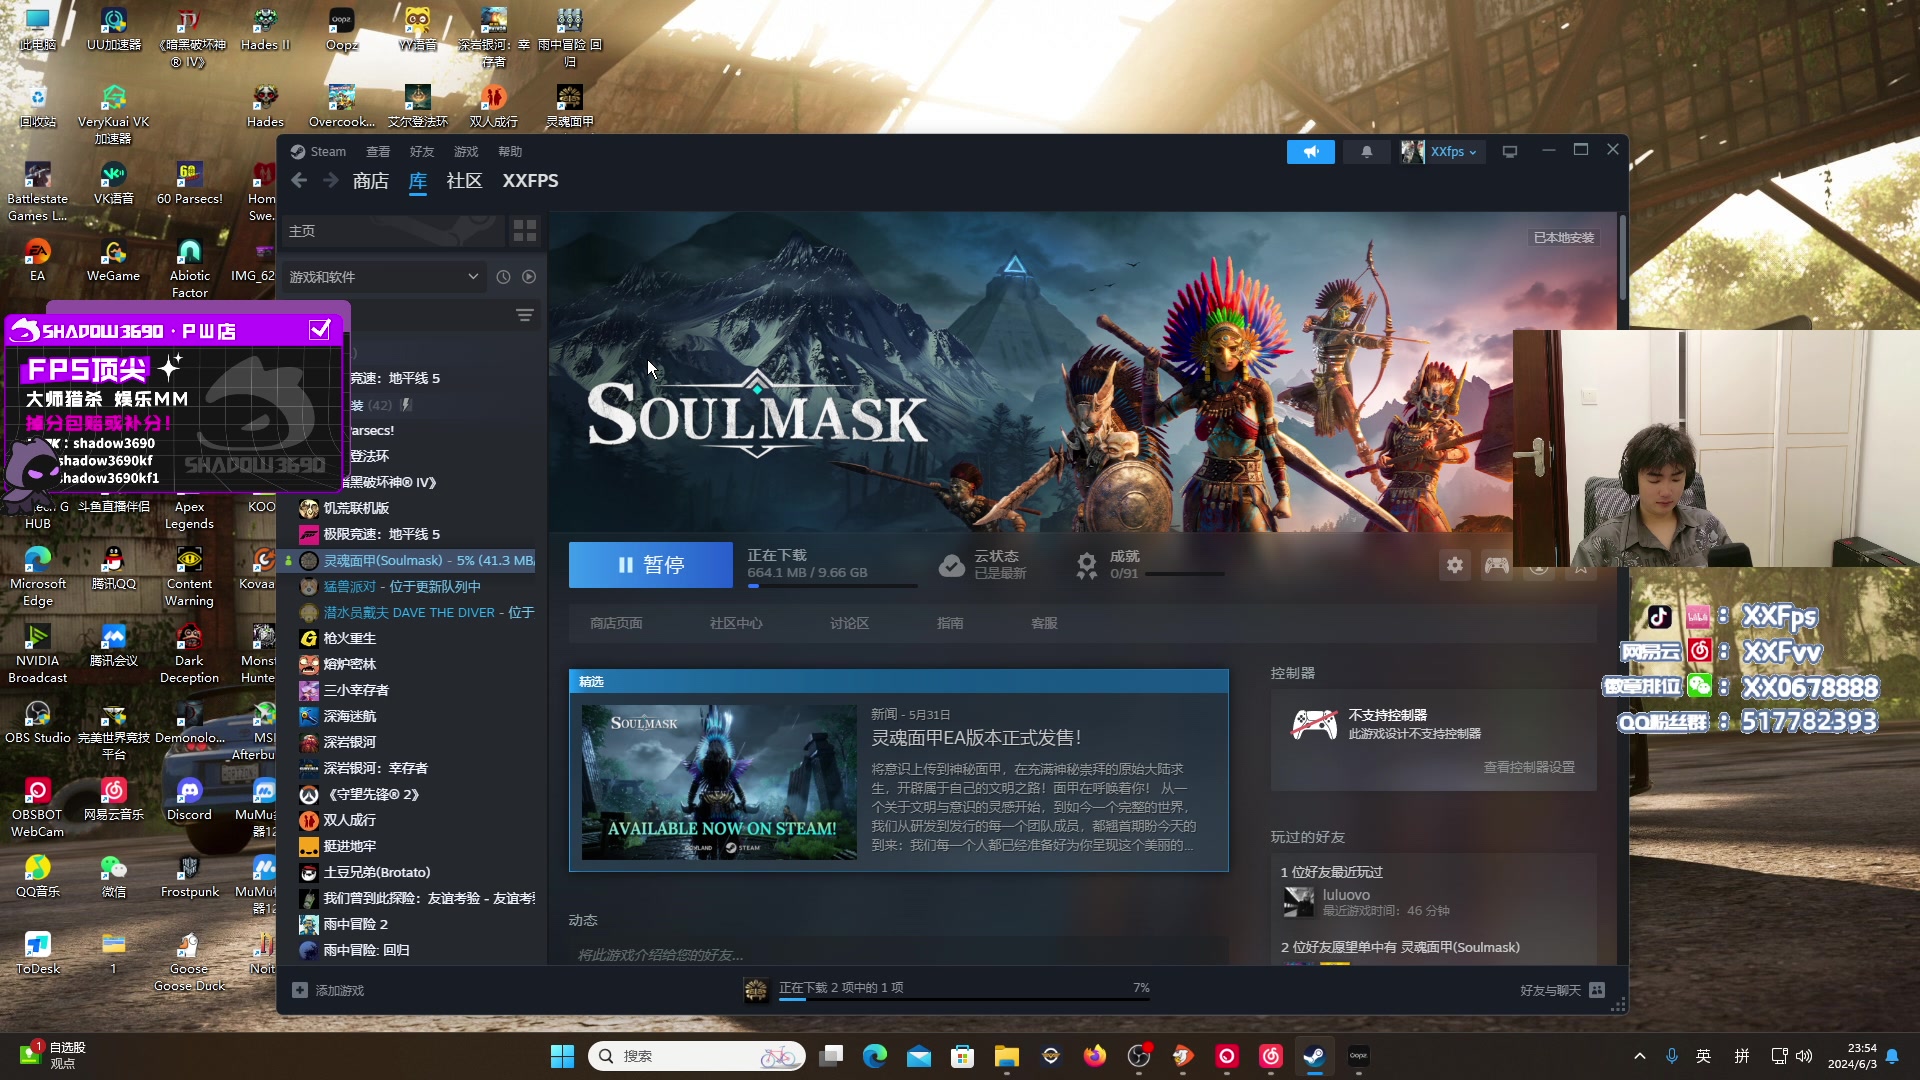Viewport: 1920px width, 1080px height.
Task: Click the ready-to-play filter icon
Action: click(529, 277)
